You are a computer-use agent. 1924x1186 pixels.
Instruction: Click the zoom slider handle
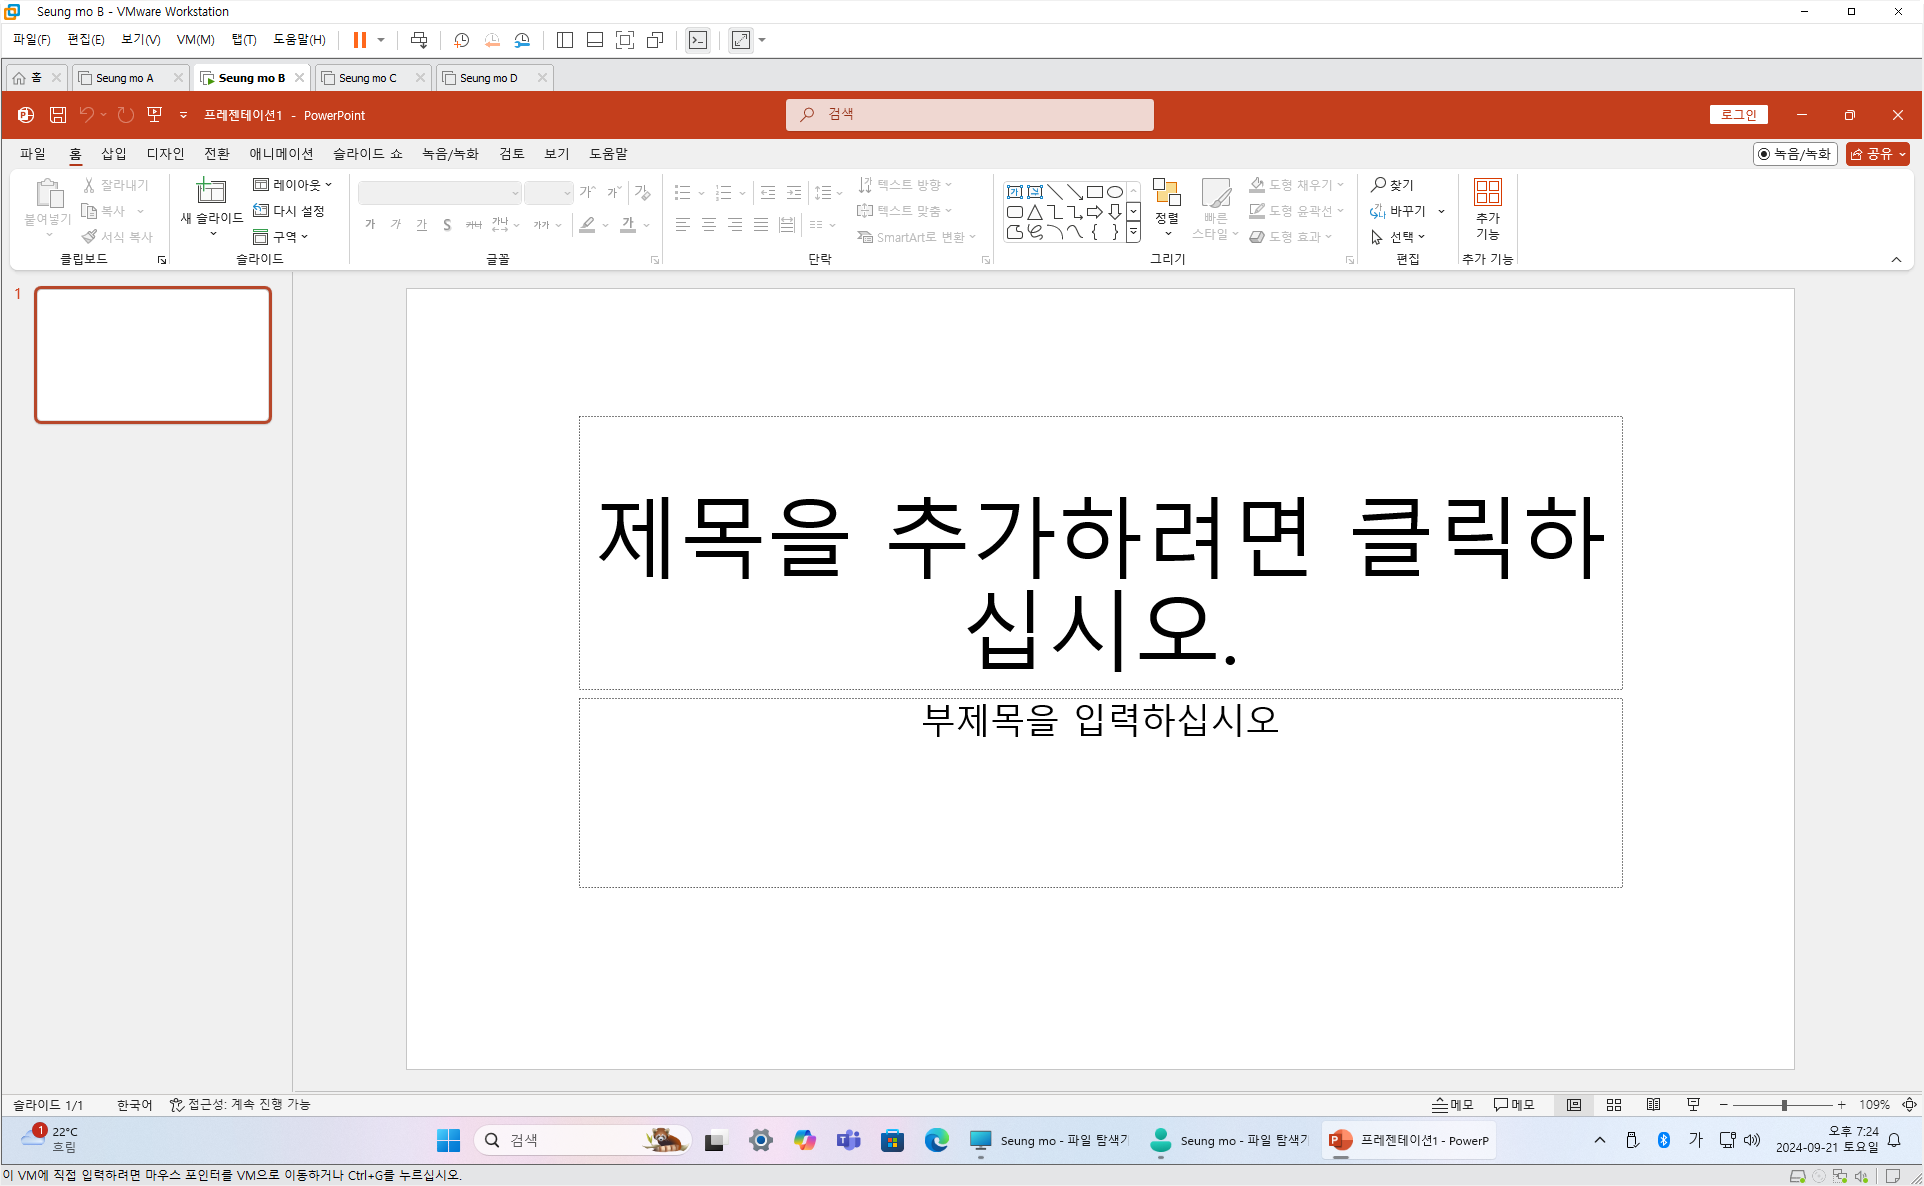1784,1105
